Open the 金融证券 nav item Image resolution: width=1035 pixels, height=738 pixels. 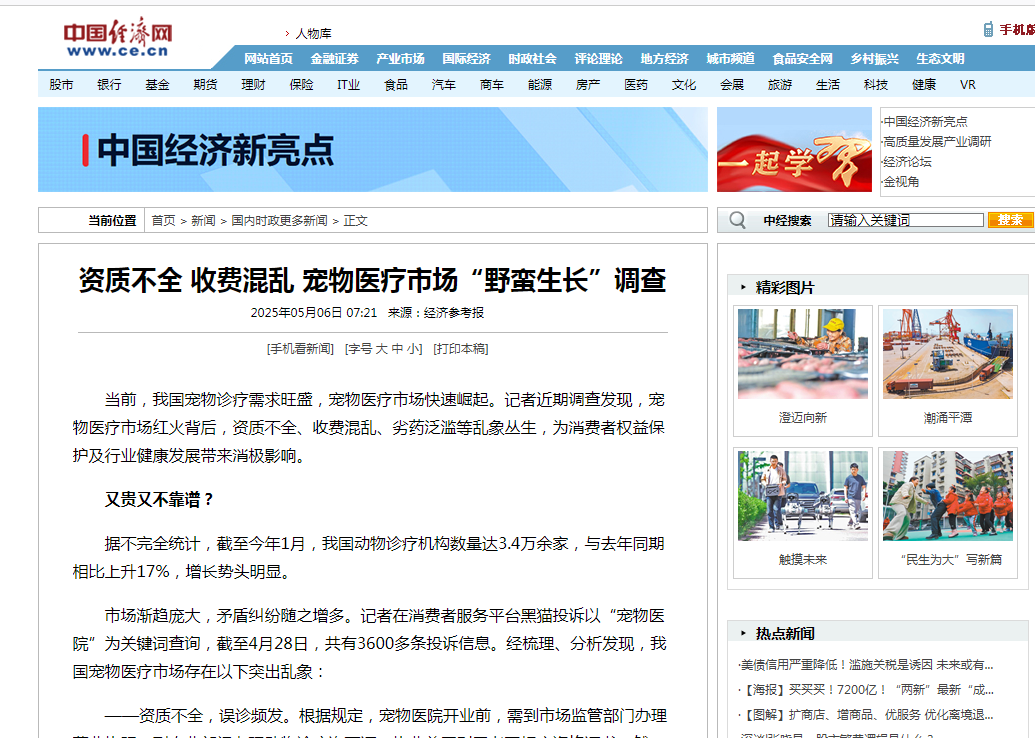[x=334, y=59]
